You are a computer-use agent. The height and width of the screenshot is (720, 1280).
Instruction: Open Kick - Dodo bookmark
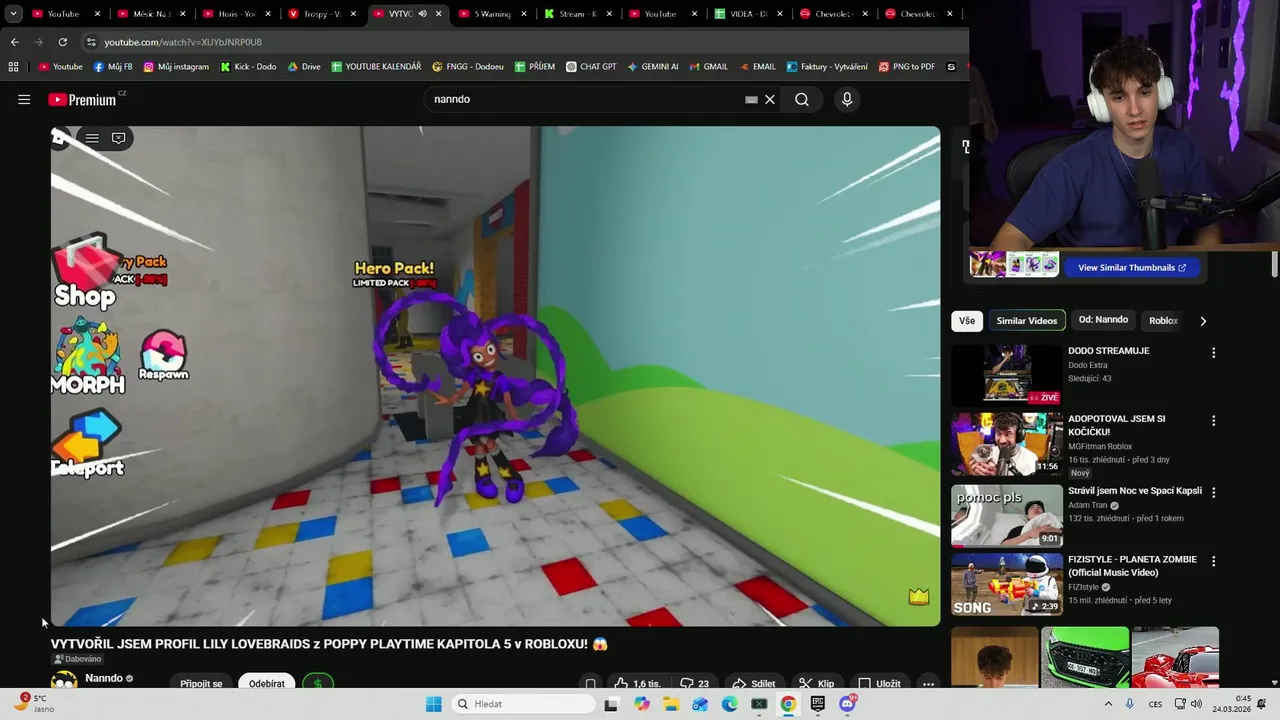point(248,67)
